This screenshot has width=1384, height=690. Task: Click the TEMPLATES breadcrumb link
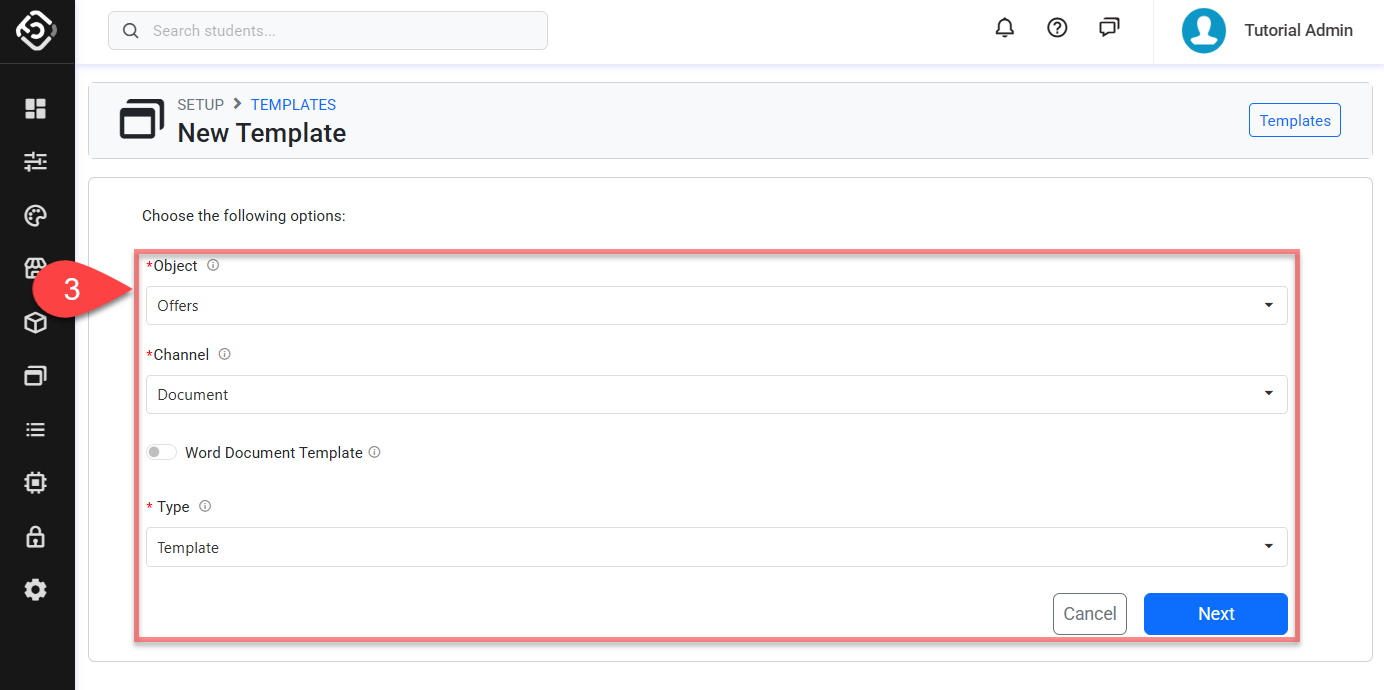(x=293, y=104)
